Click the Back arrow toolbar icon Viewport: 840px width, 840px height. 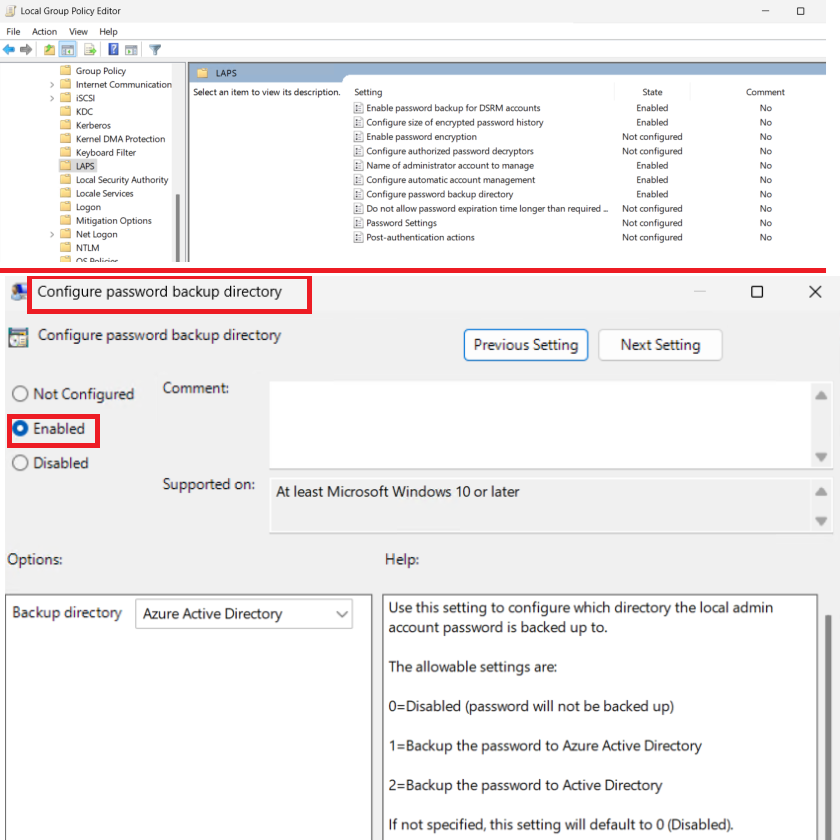pyautogui.click(x=9, y=49)
